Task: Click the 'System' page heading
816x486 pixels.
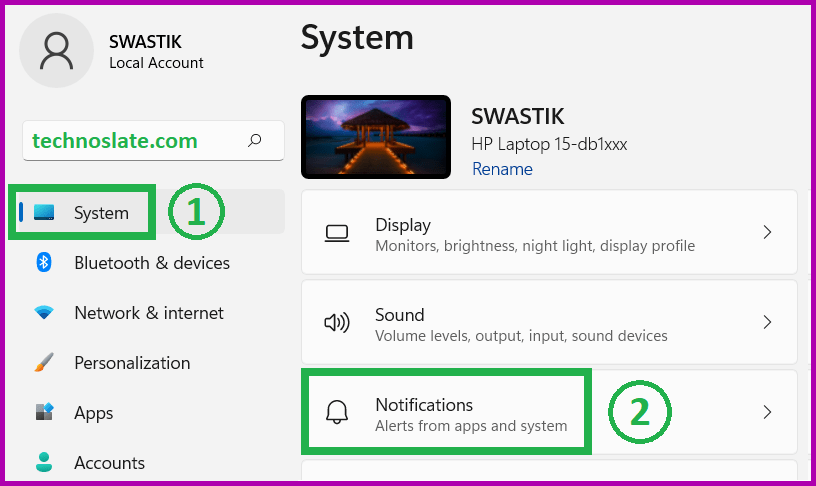Action: 357,37
